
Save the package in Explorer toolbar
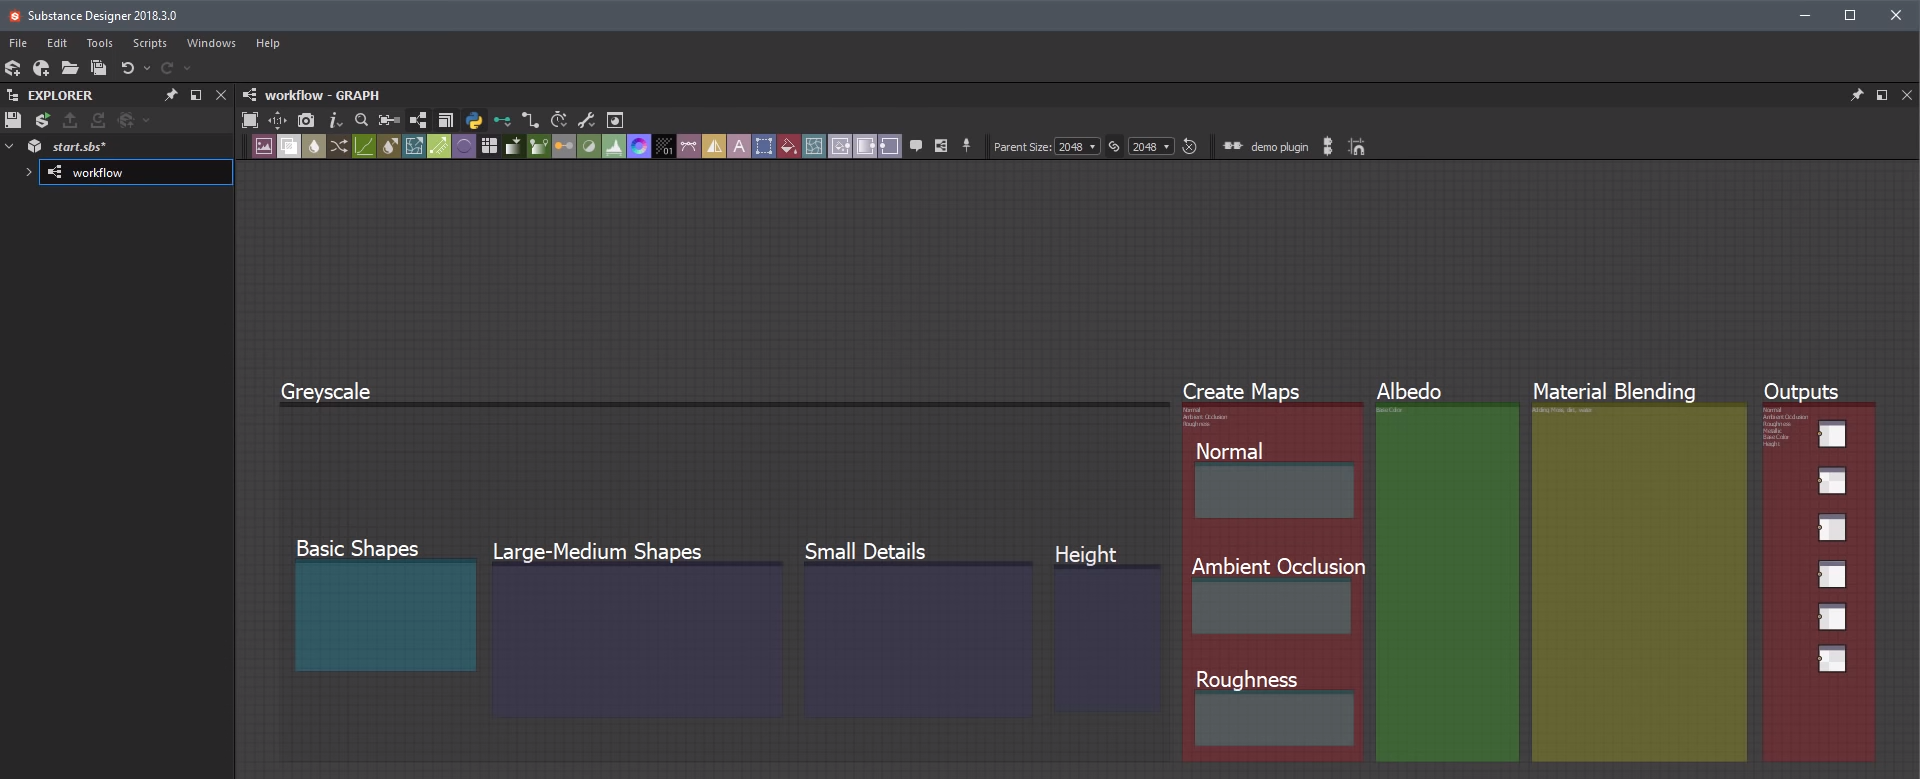13,120
